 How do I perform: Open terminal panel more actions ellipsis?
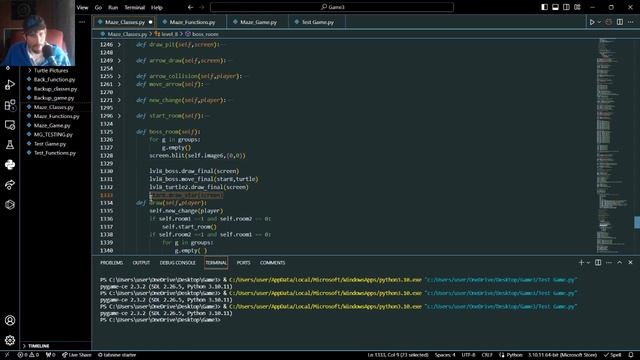tap(609, 262)
